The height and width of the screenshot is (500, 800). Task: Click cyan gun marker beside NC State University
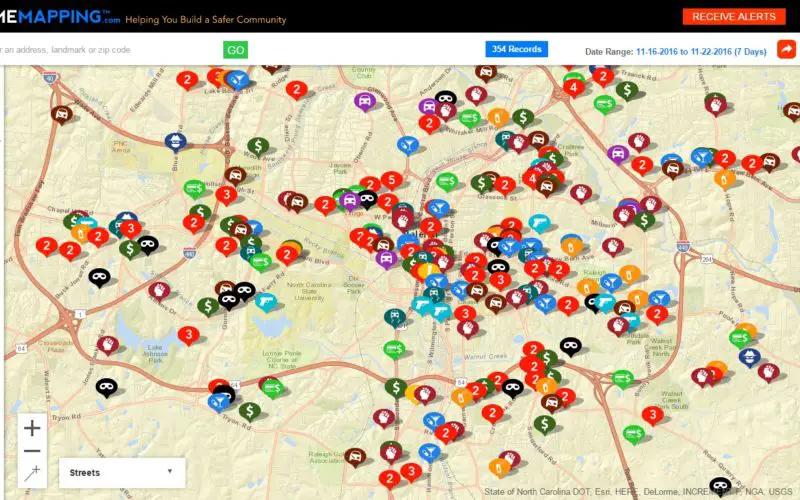pos(266,303)
